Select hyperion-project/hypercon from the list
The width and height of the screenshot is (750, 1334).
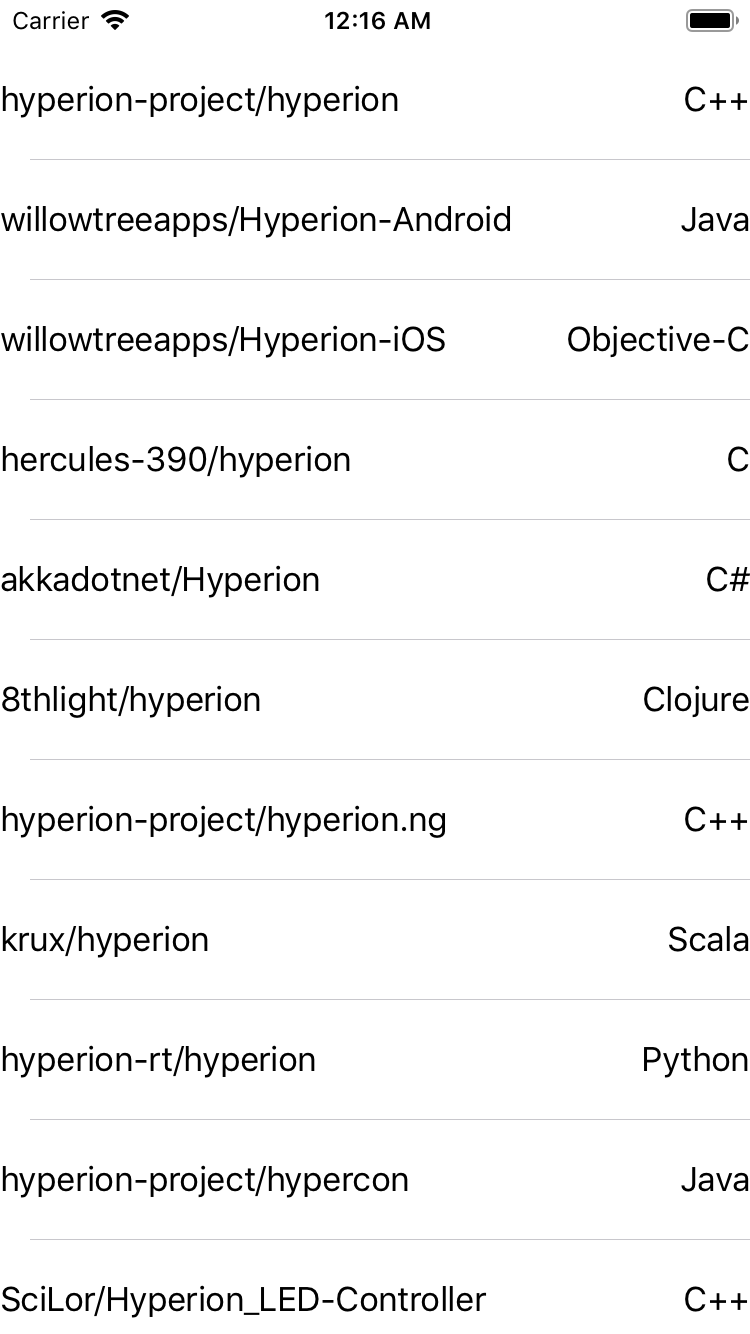(x=204, y=1179)
